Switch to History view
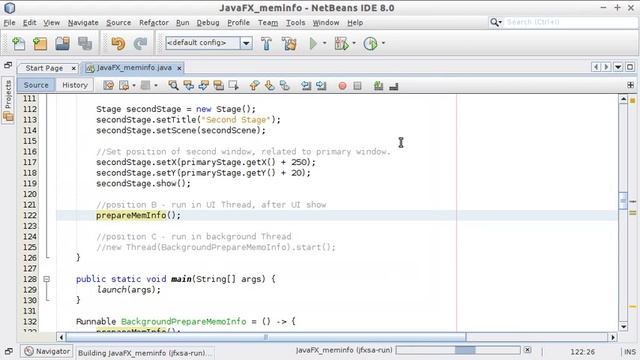 click(x=75, y=85)
